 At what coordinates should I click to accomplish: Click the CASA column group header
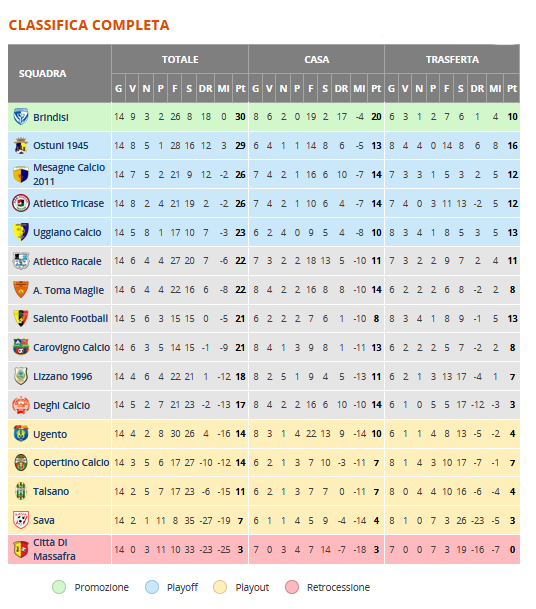click(317, 59)
